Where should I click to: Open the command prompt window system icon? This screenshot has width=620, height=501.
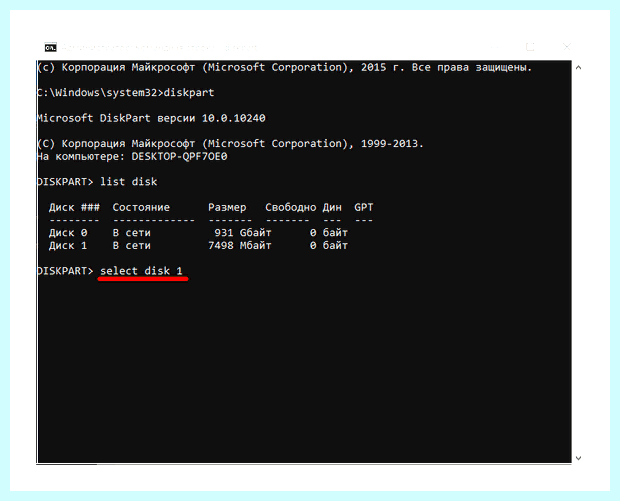coord(50,47)
